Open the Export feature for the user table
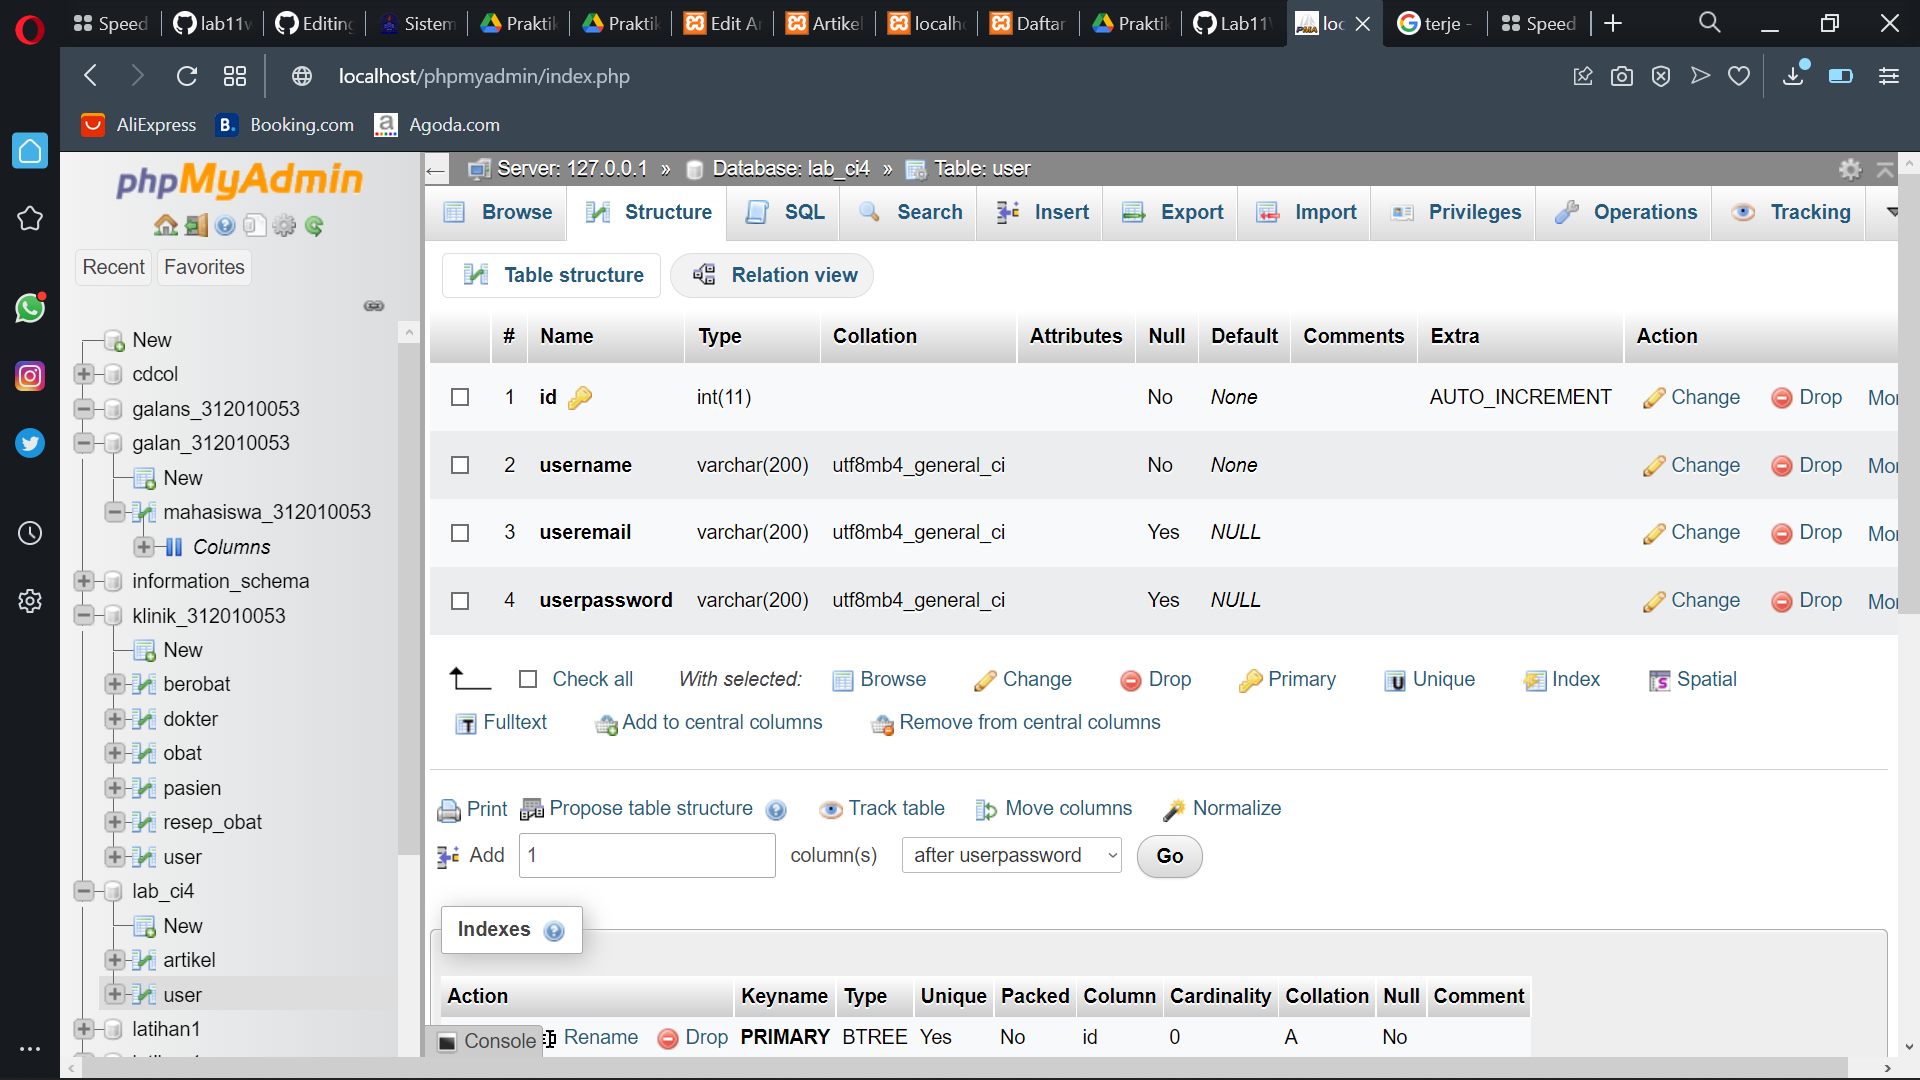This screenshot has width=1920, height=1080. point(1169,212)
